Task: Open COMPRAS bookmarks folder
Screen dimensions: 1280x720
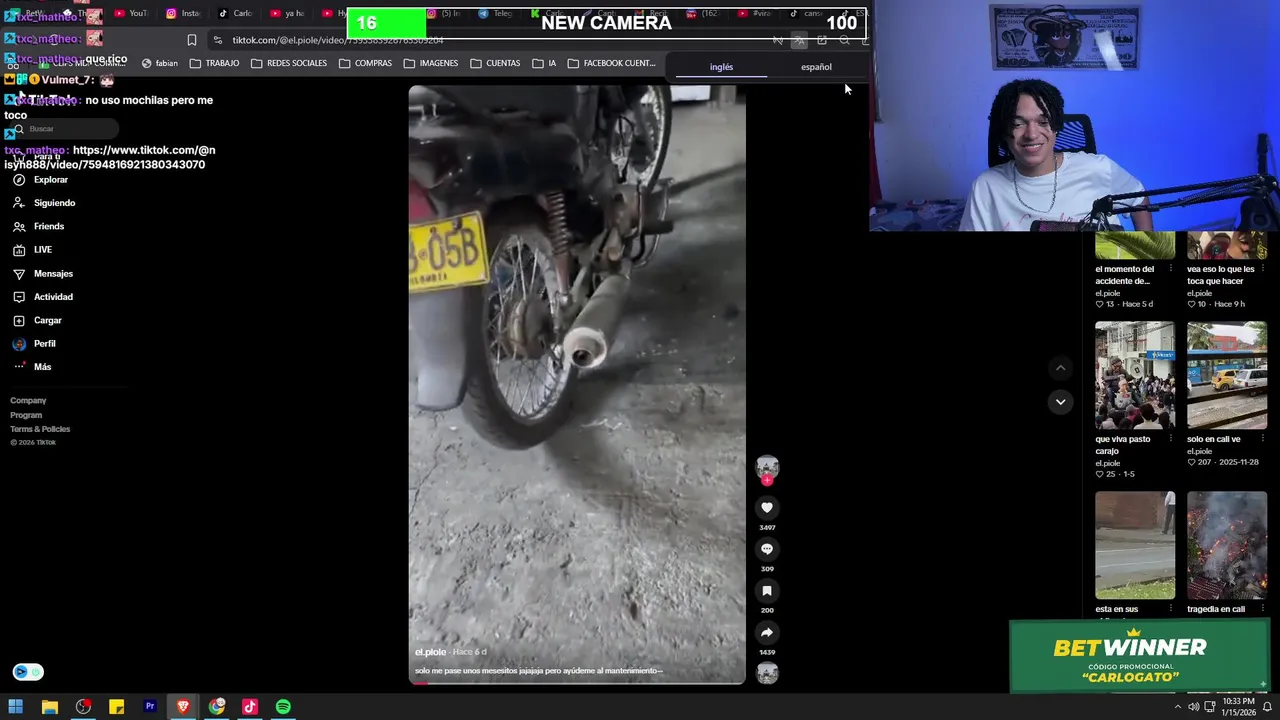Action: [365, 63]
